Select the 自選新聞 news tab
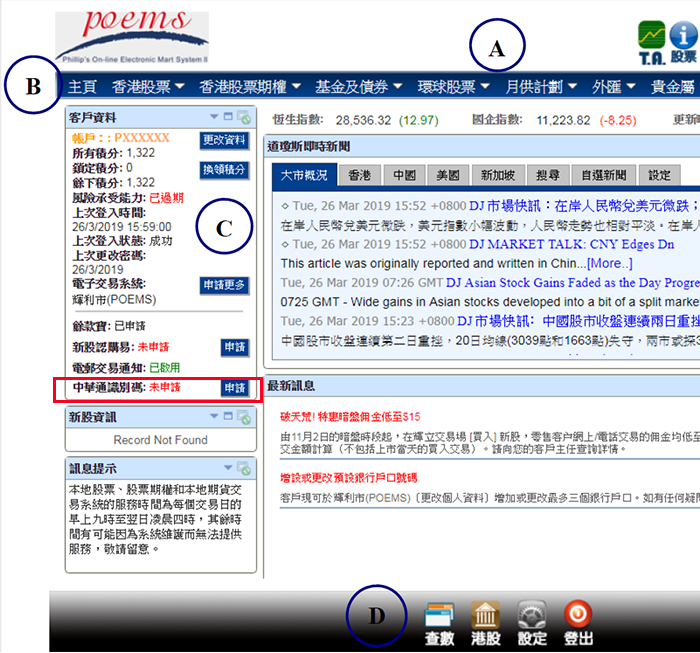The width and height of the screenshot is (700, 653). (x=603, y=175)
